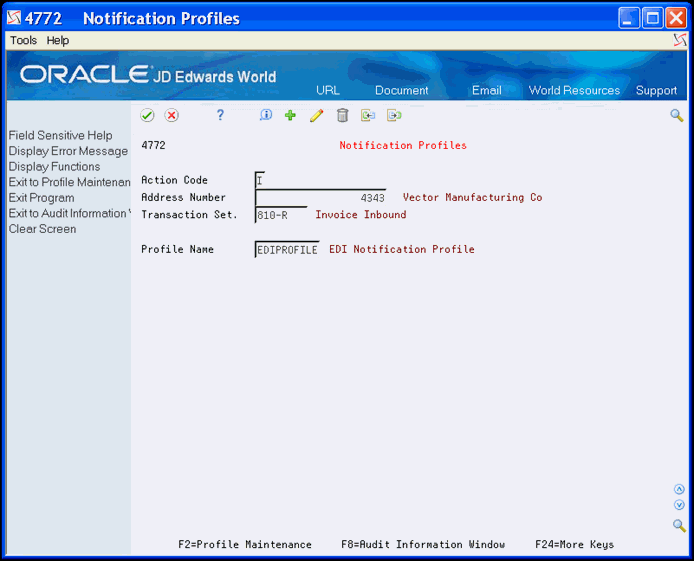Click the trash can Delete icon
Image resolution: width=694 pixels, height=561 pixels.
click(x=342, y=115)
